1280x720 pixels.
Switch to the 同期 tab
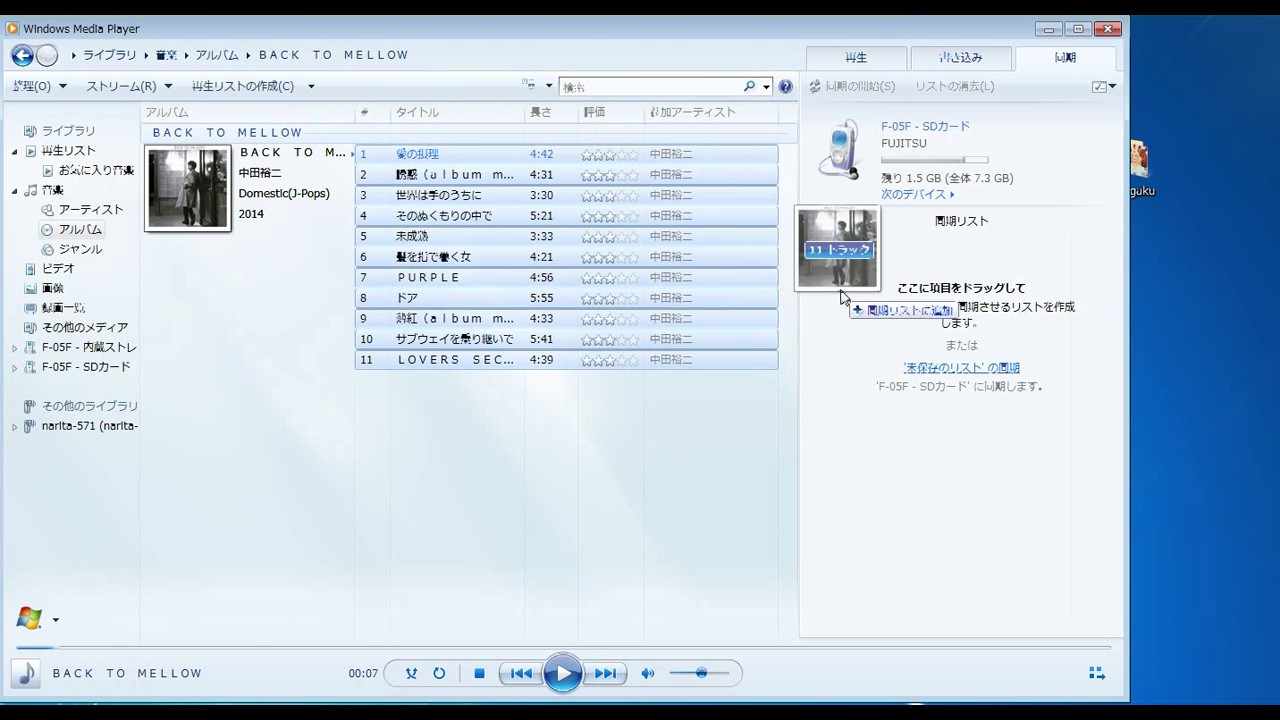pyautogui.click(x=1066, y=58)
